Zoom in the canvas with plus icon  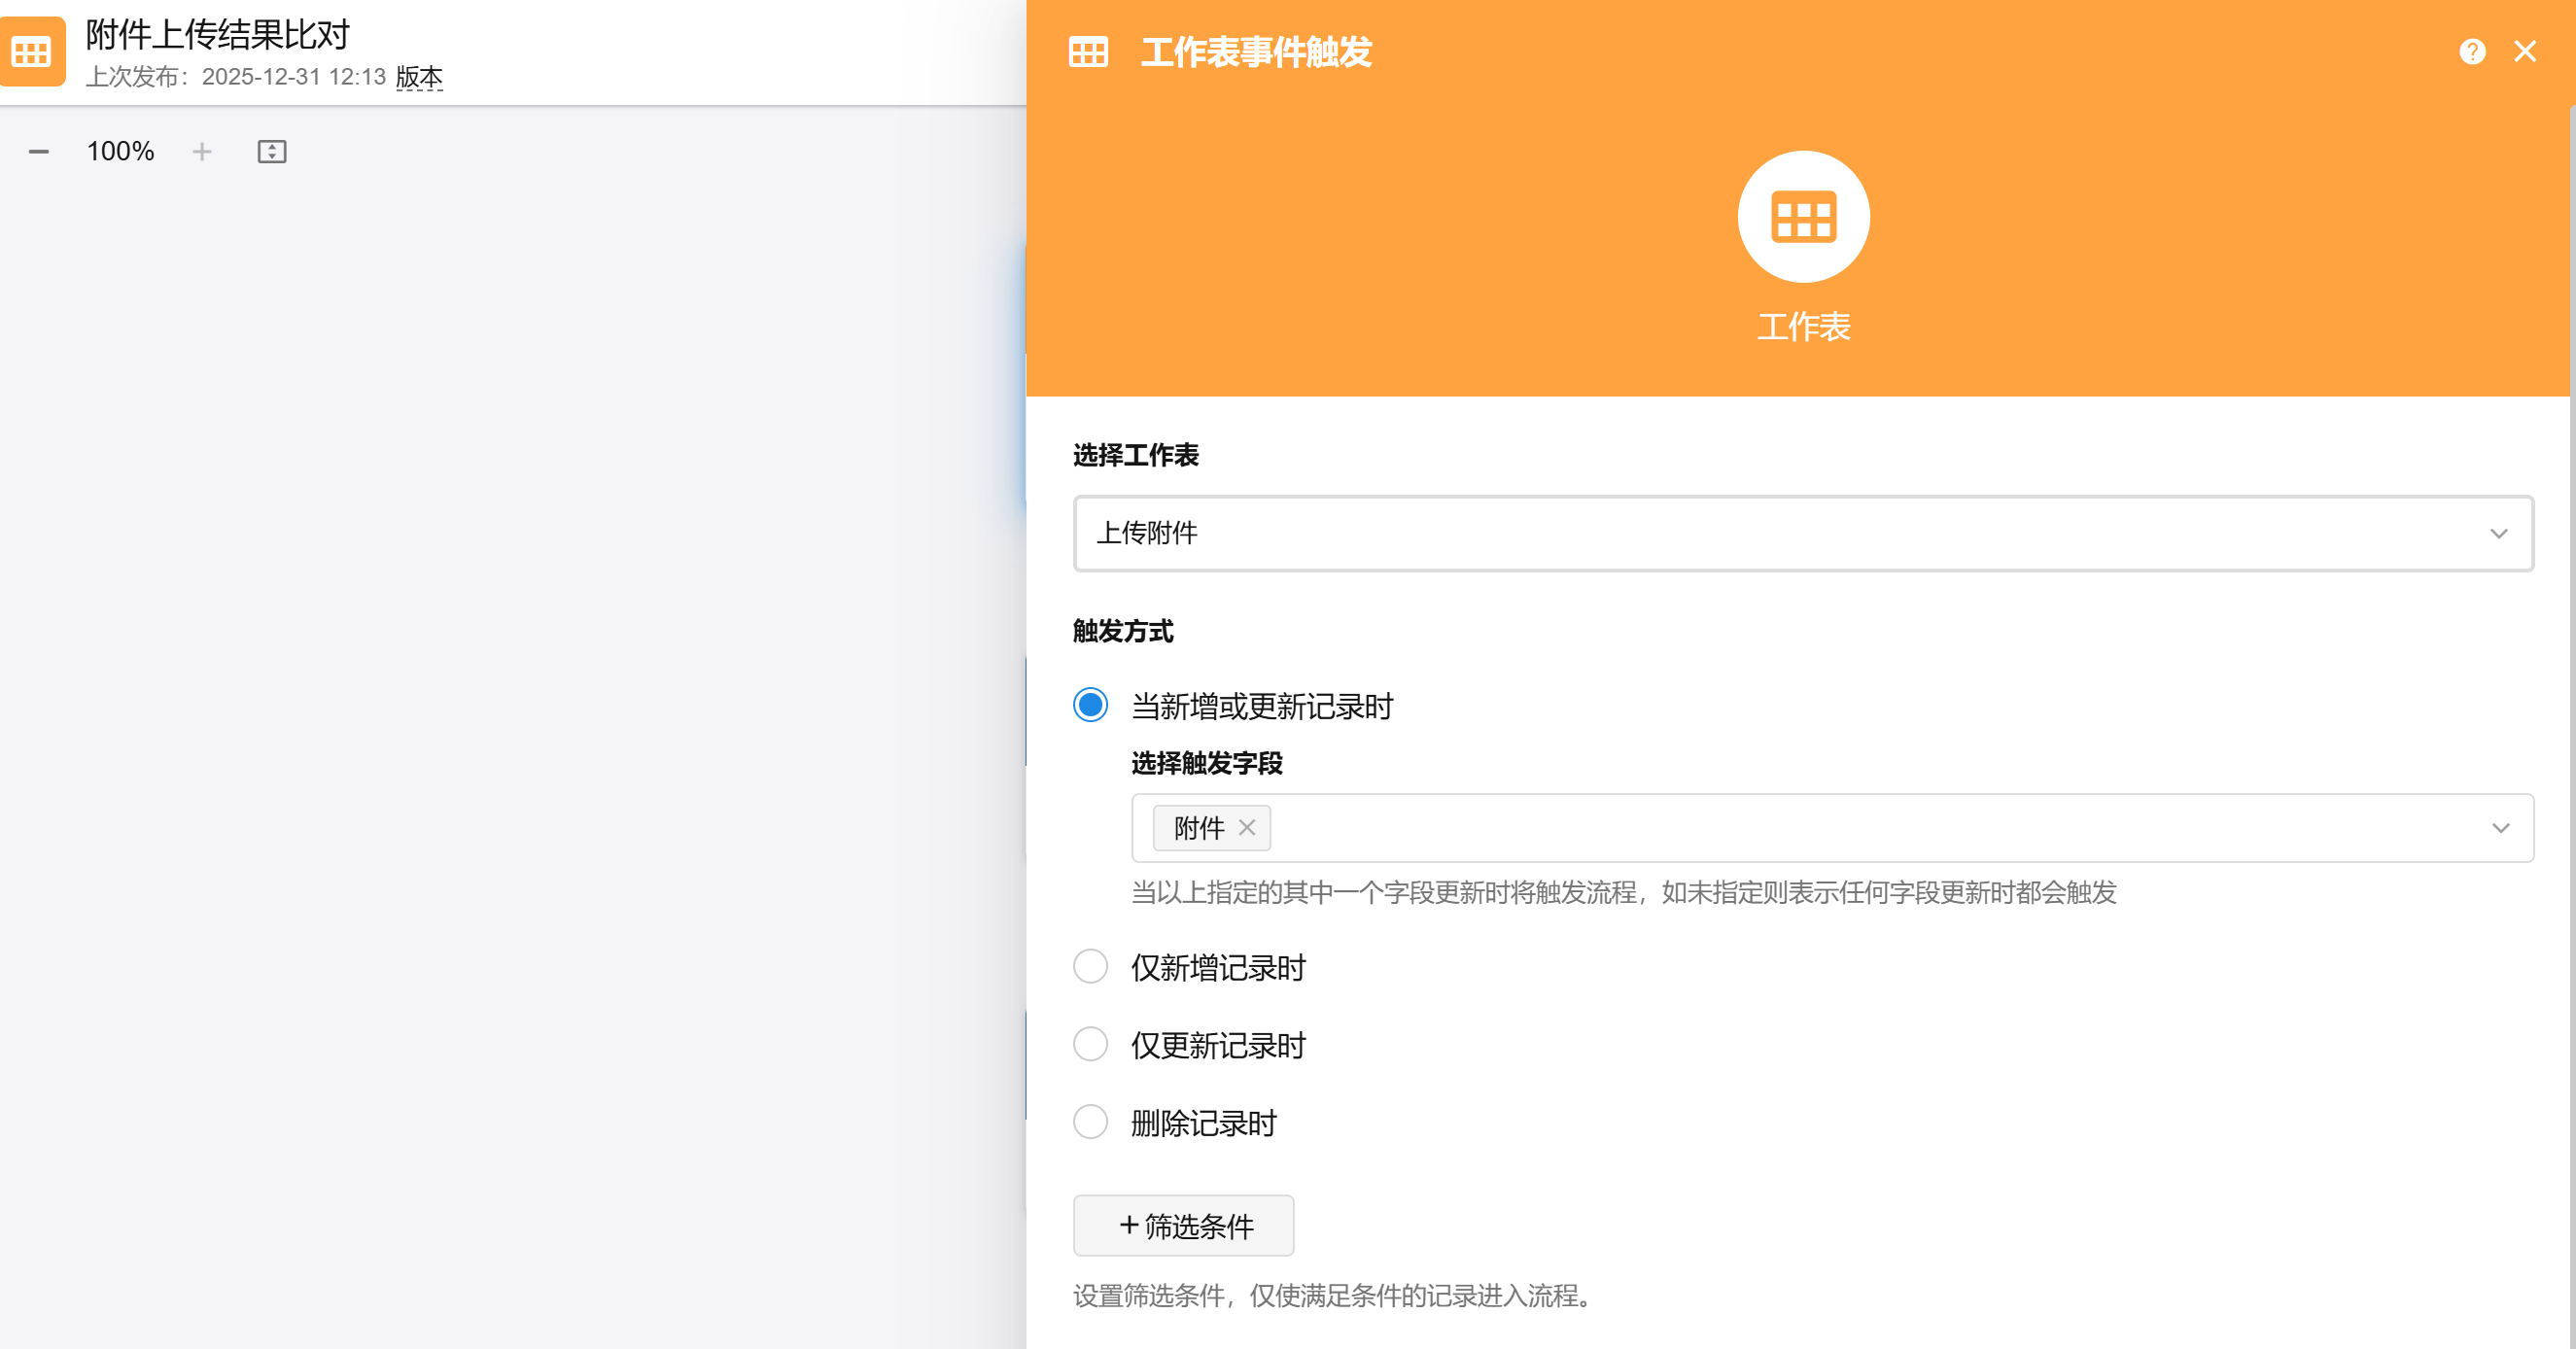tap(202, 152)
